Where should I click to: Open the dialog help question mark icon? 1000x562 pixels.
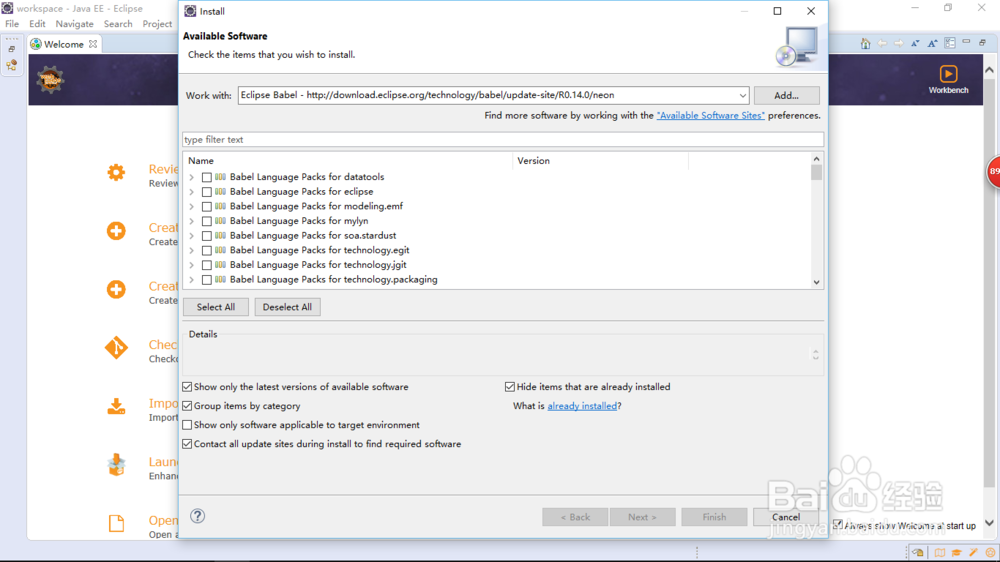pyautogui.click(x=198, y=517)
